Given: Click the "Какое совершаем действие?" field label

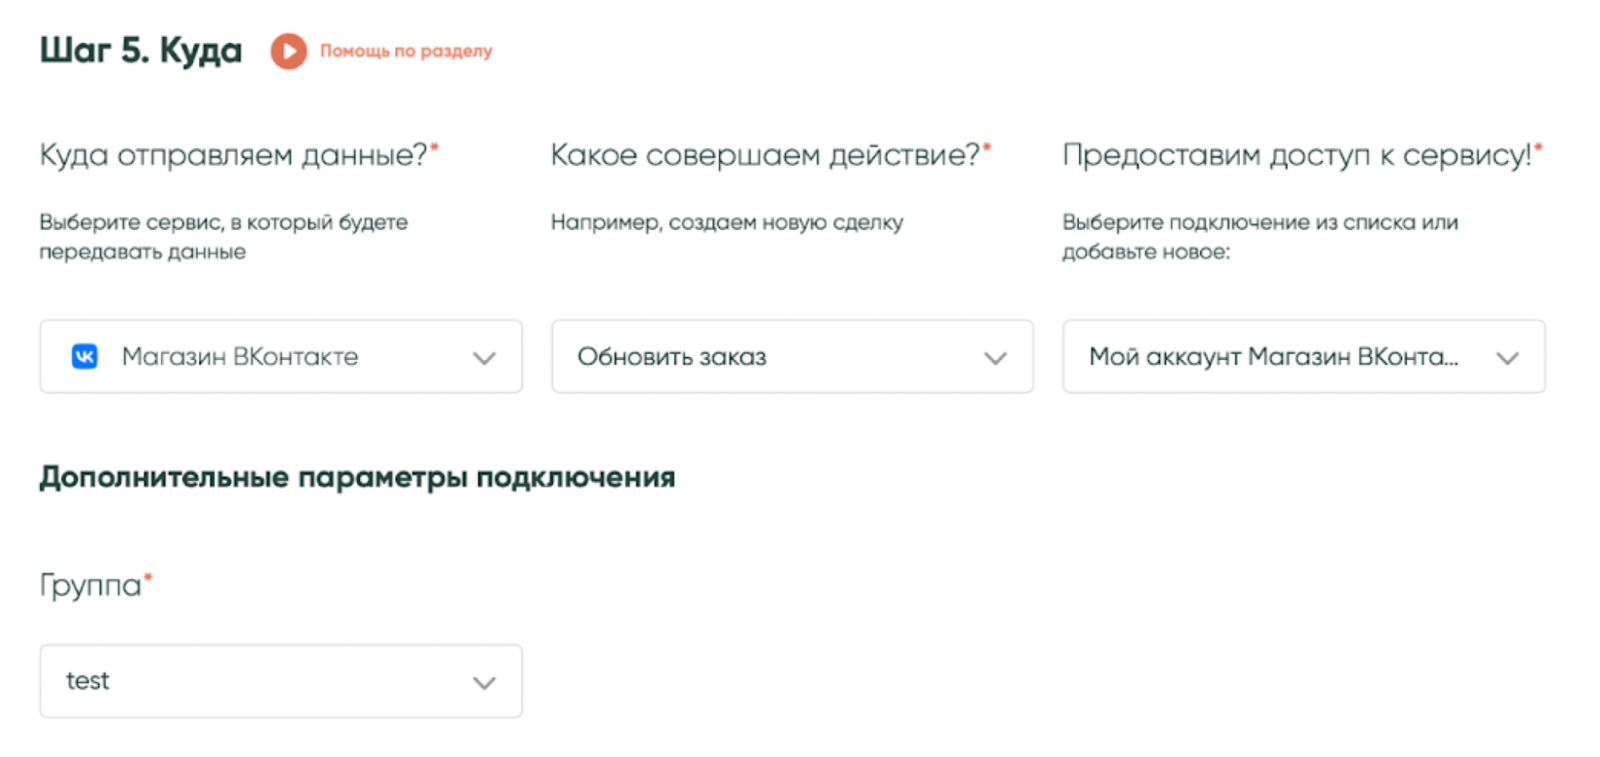Looking at the screenshot, I should tap(765, 155).
